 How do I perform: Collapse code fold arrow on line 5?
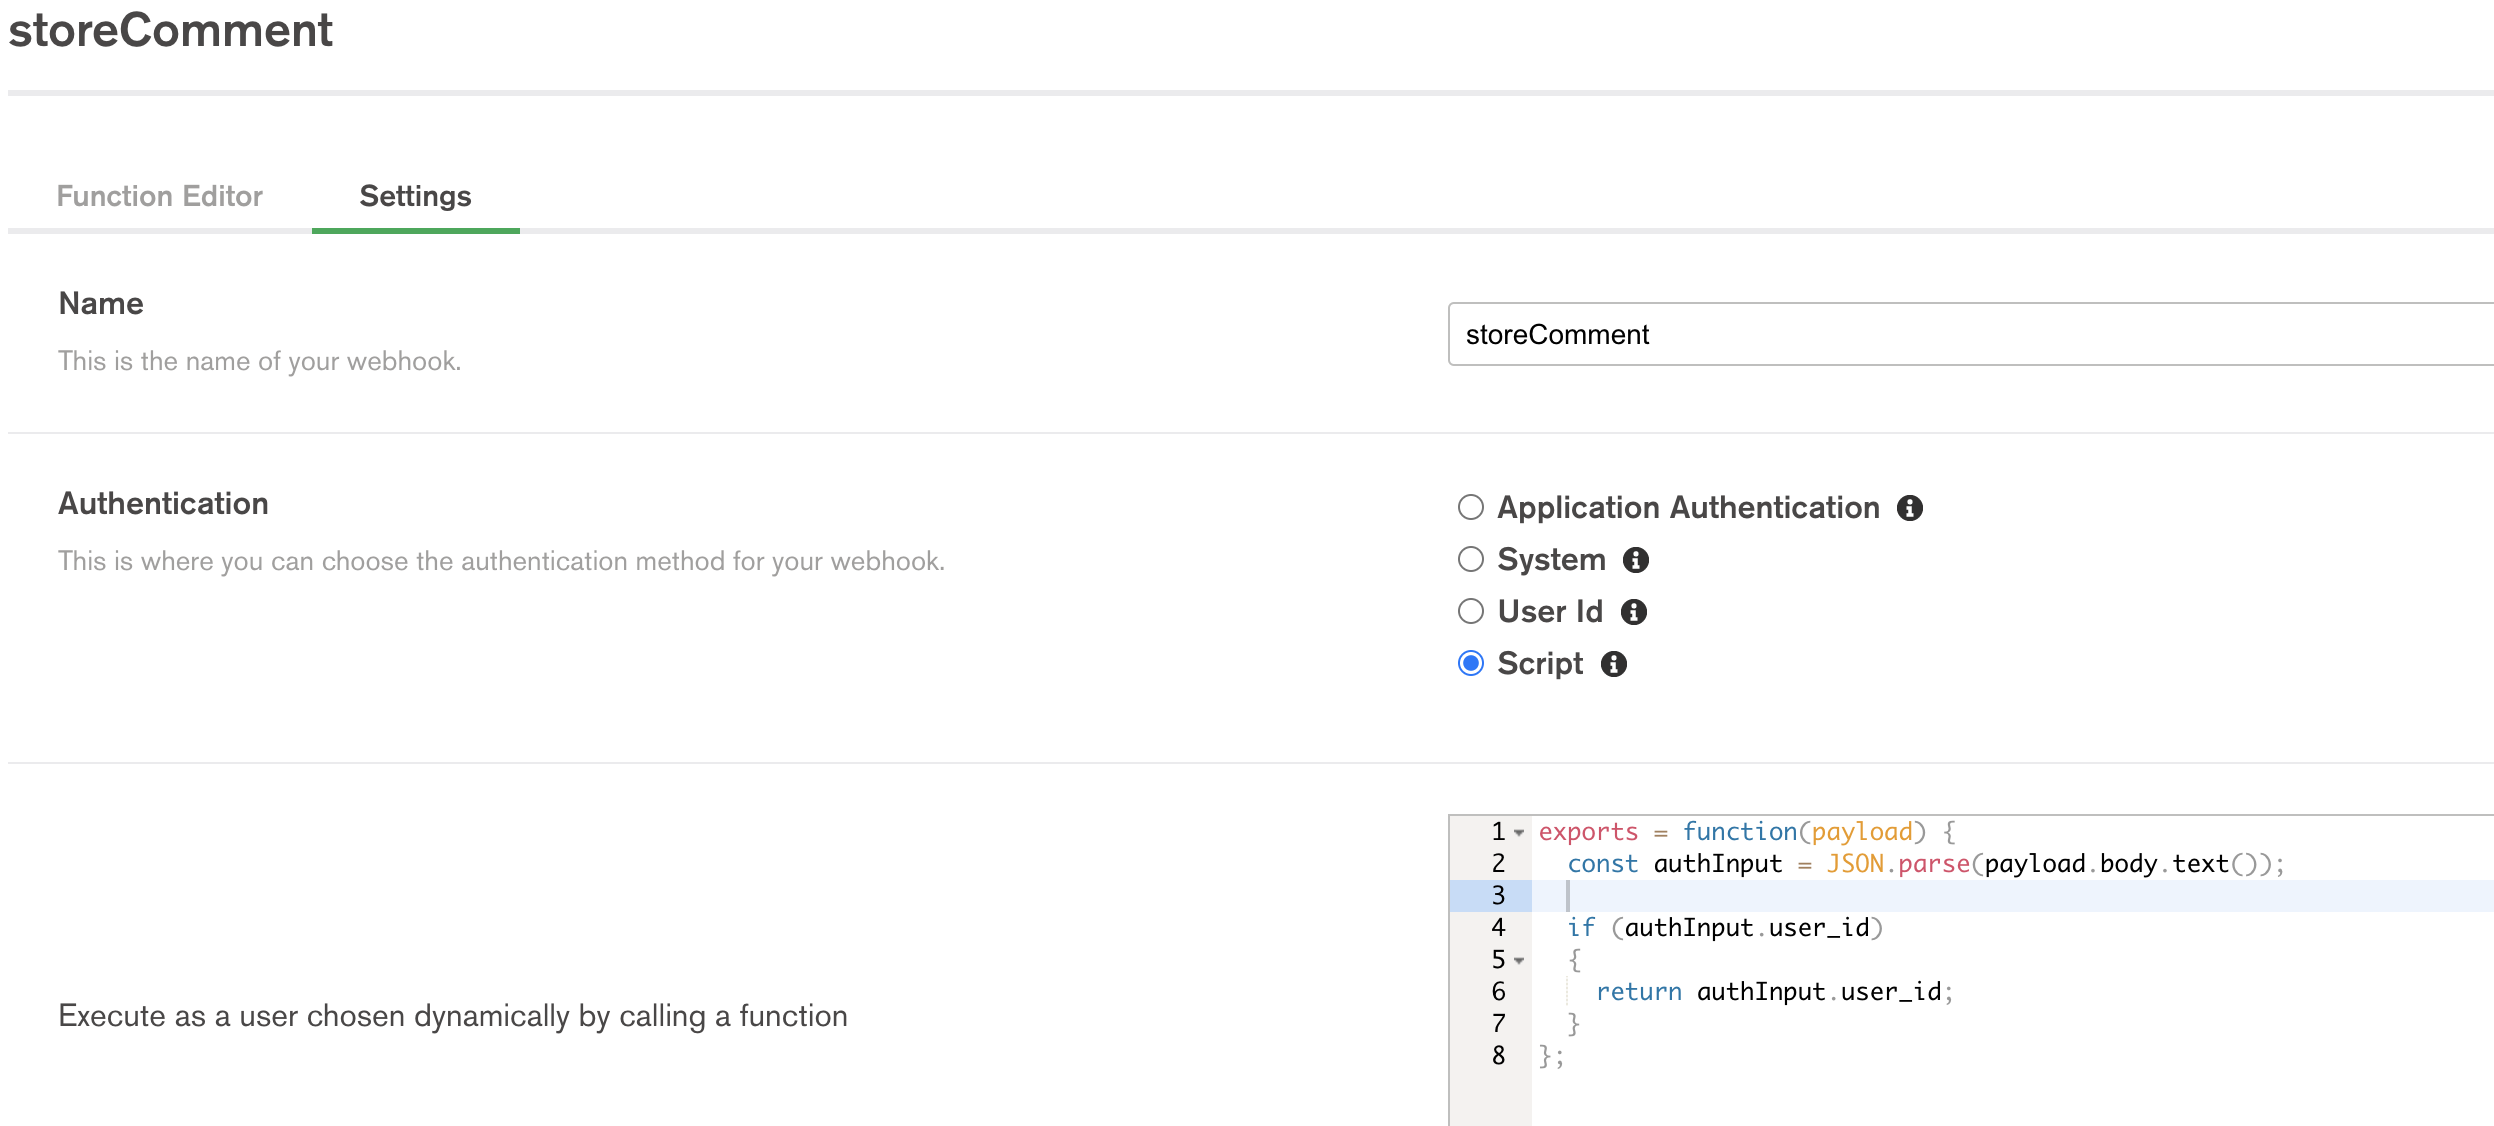[1519, 961]
